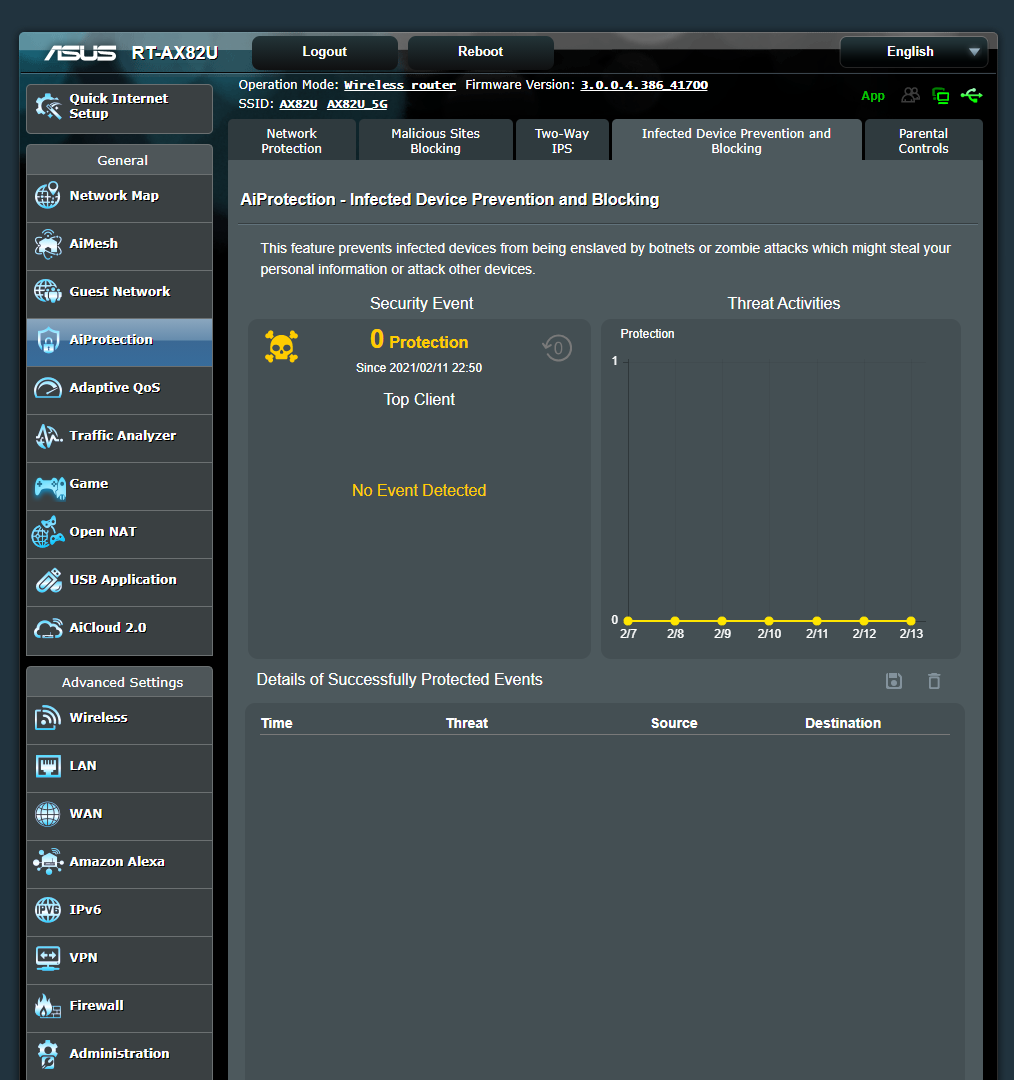Open Adaptive QoS menu label
The height and width of the screenshot is (1080, 1014).
(115, 388)
